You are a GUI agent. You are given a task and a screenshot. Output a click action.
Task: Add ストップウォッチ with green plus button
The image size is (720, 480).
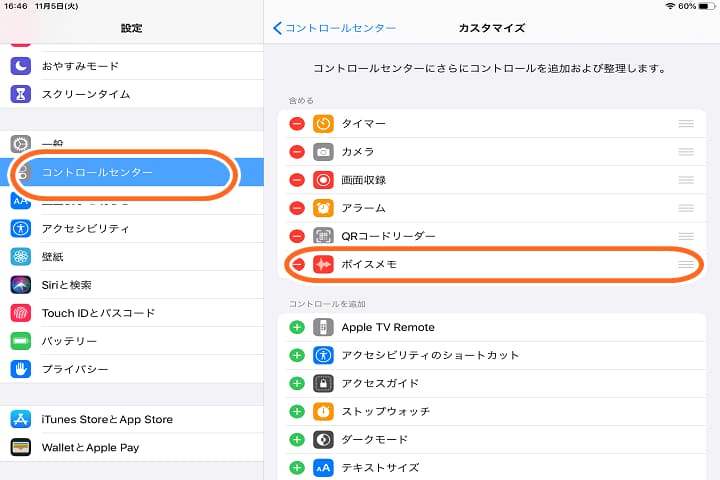point(297,411)
